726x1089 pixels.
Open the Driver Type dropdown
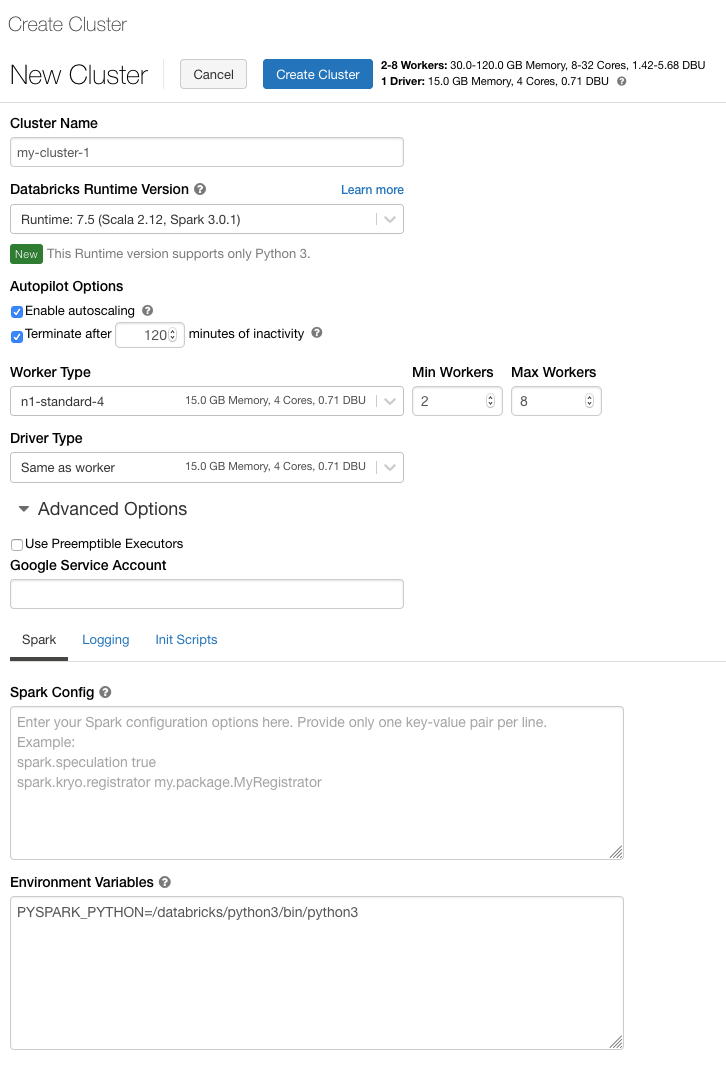pyautogui.click(x=207, y=467)
